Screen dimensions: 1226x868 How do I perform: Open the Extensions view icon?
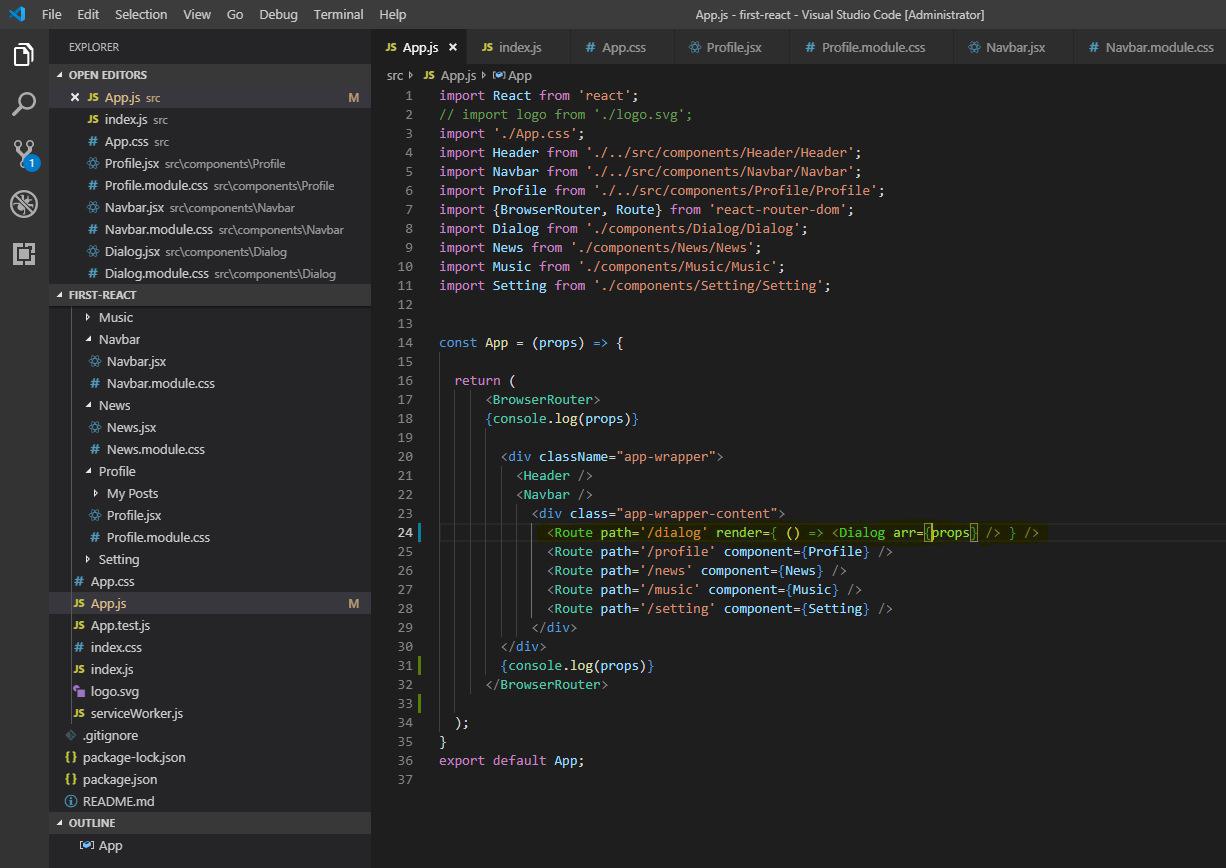tap(24, 254)
